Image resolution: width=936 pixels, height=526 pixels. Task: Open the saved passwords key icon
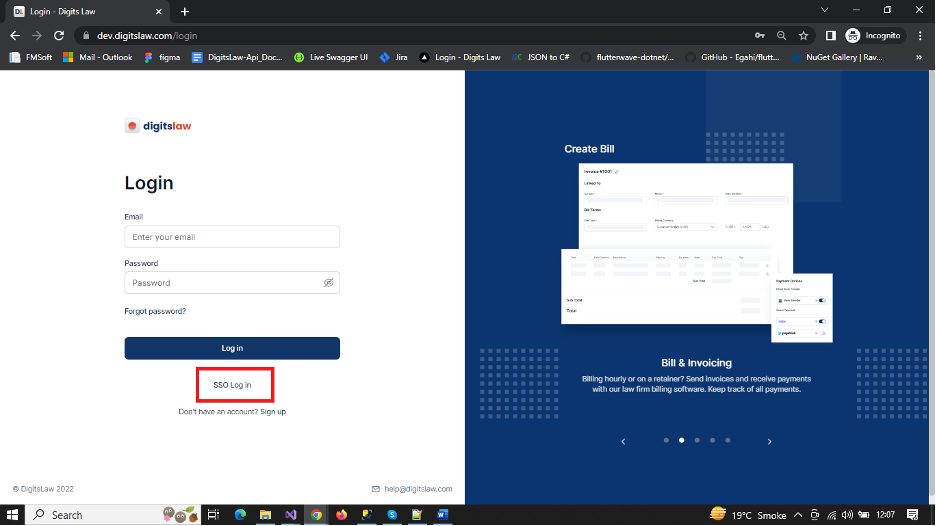758,35
